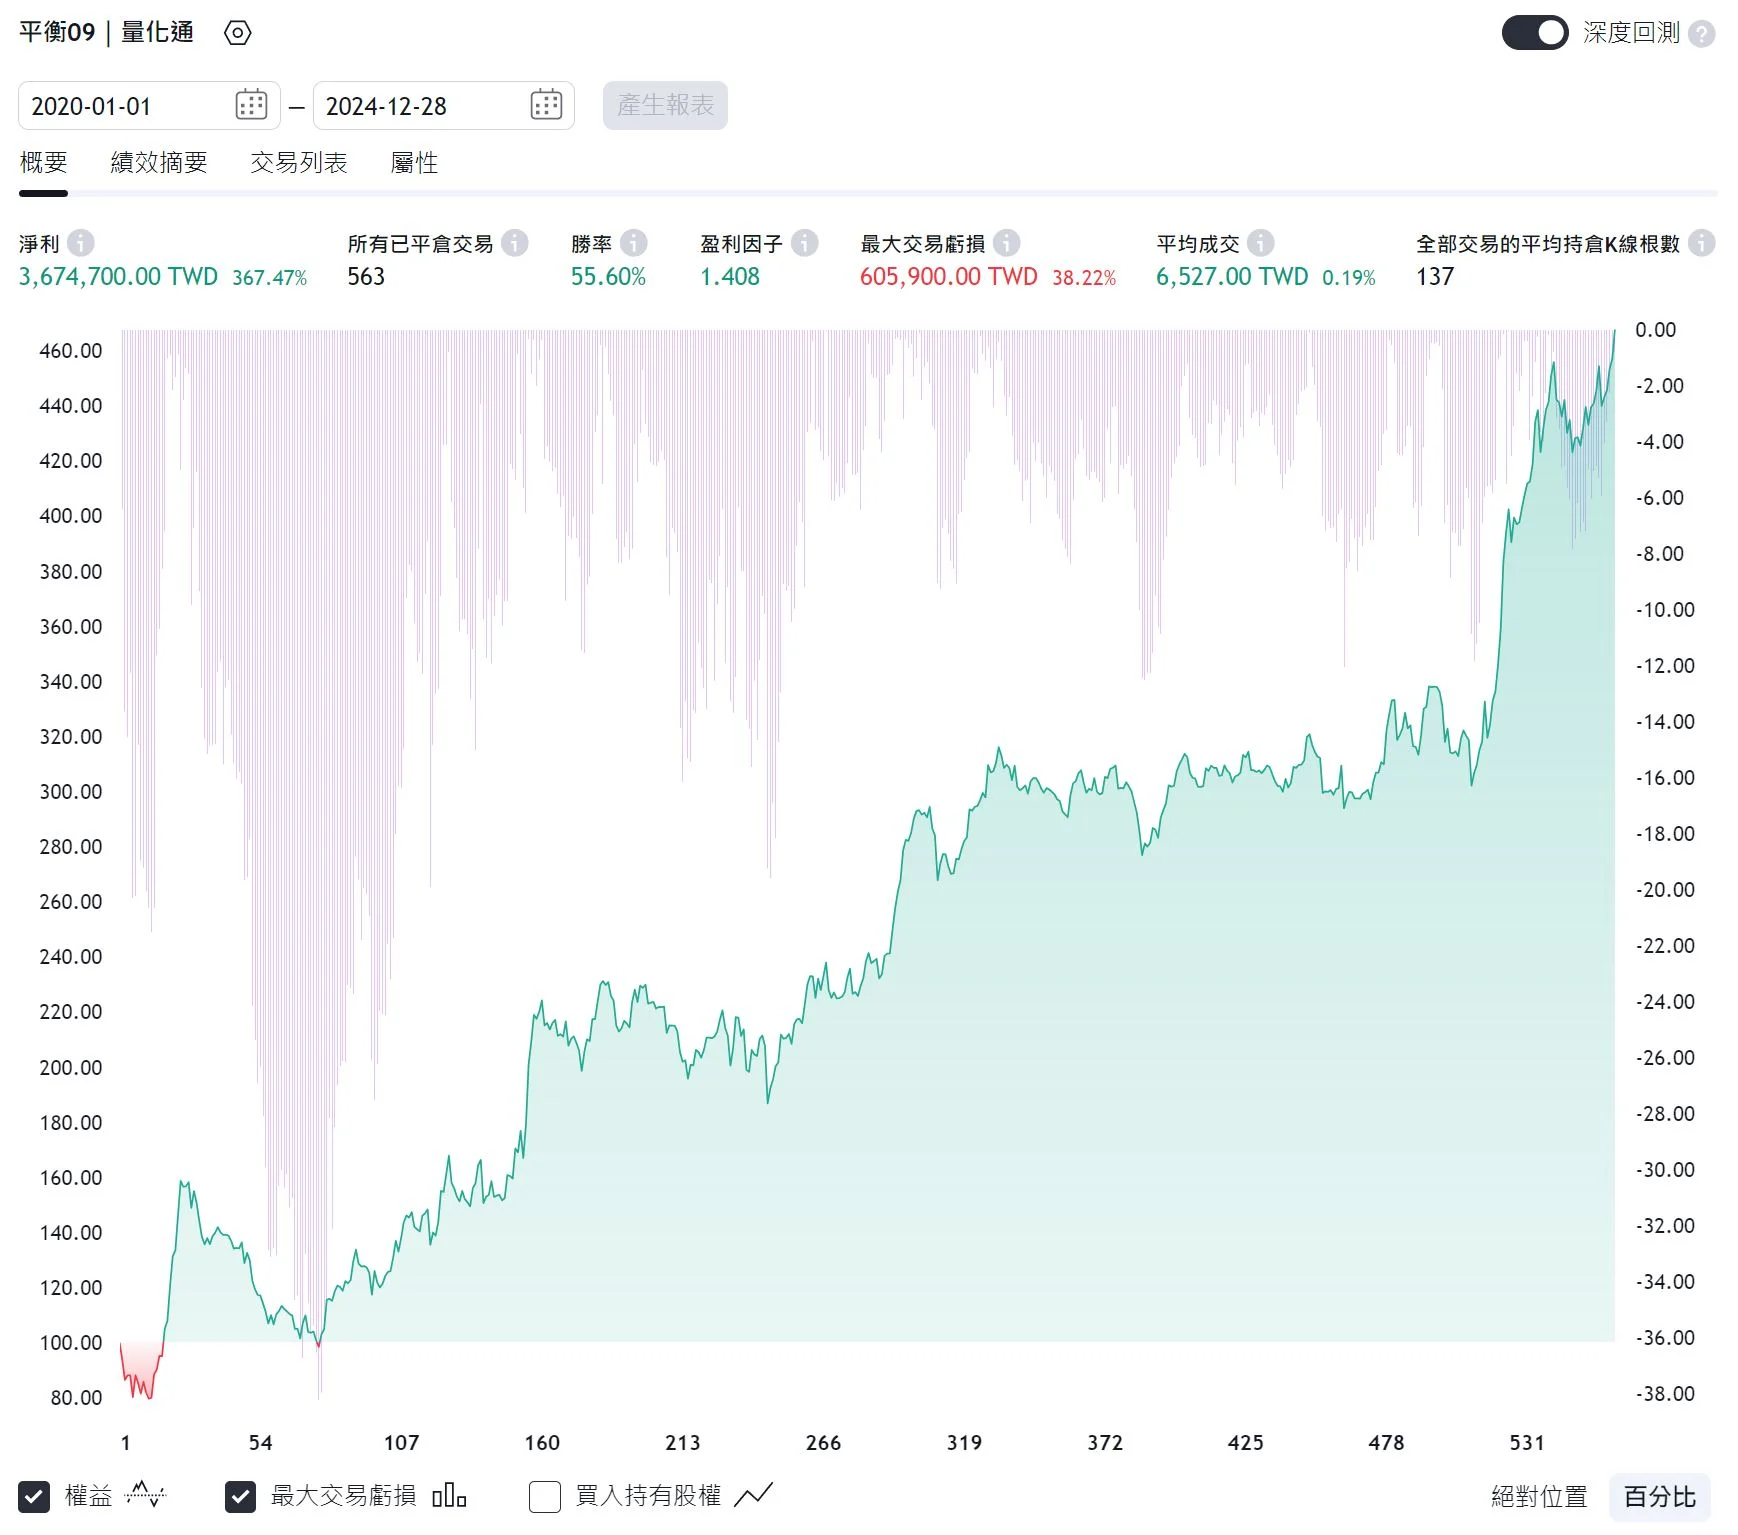This screenshot has width=1738, height=1535.
Task: Click the deep backtesting help question icon
Action: coord(1701,34)
